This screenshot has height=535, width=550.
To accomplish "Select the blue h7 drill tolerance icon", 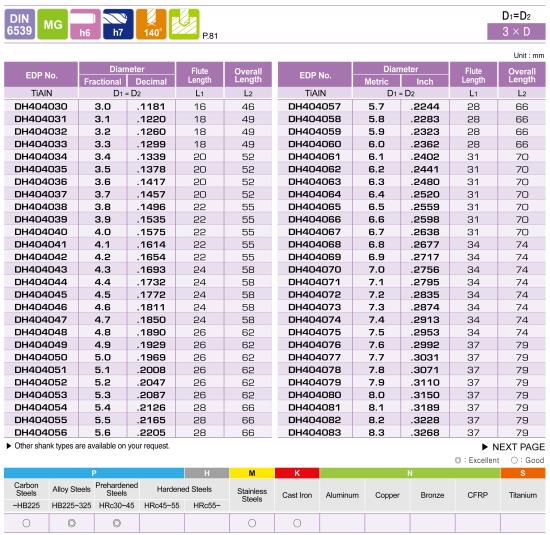I will (x=118, y=24).
